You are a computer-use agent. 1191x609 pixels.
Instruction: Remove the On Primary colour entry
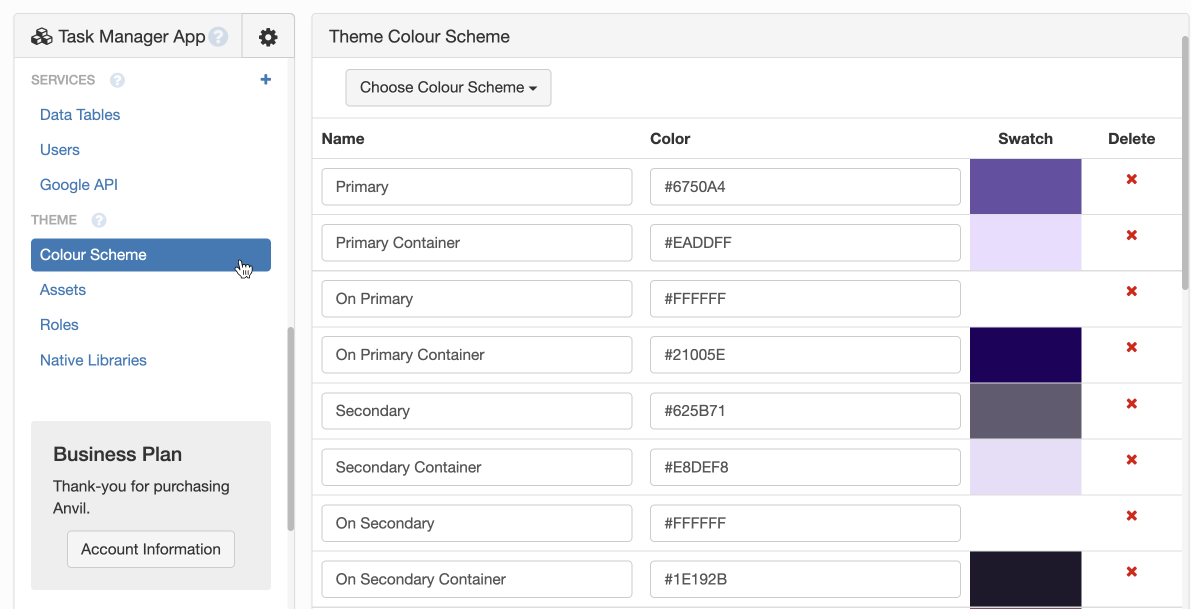1131,292
